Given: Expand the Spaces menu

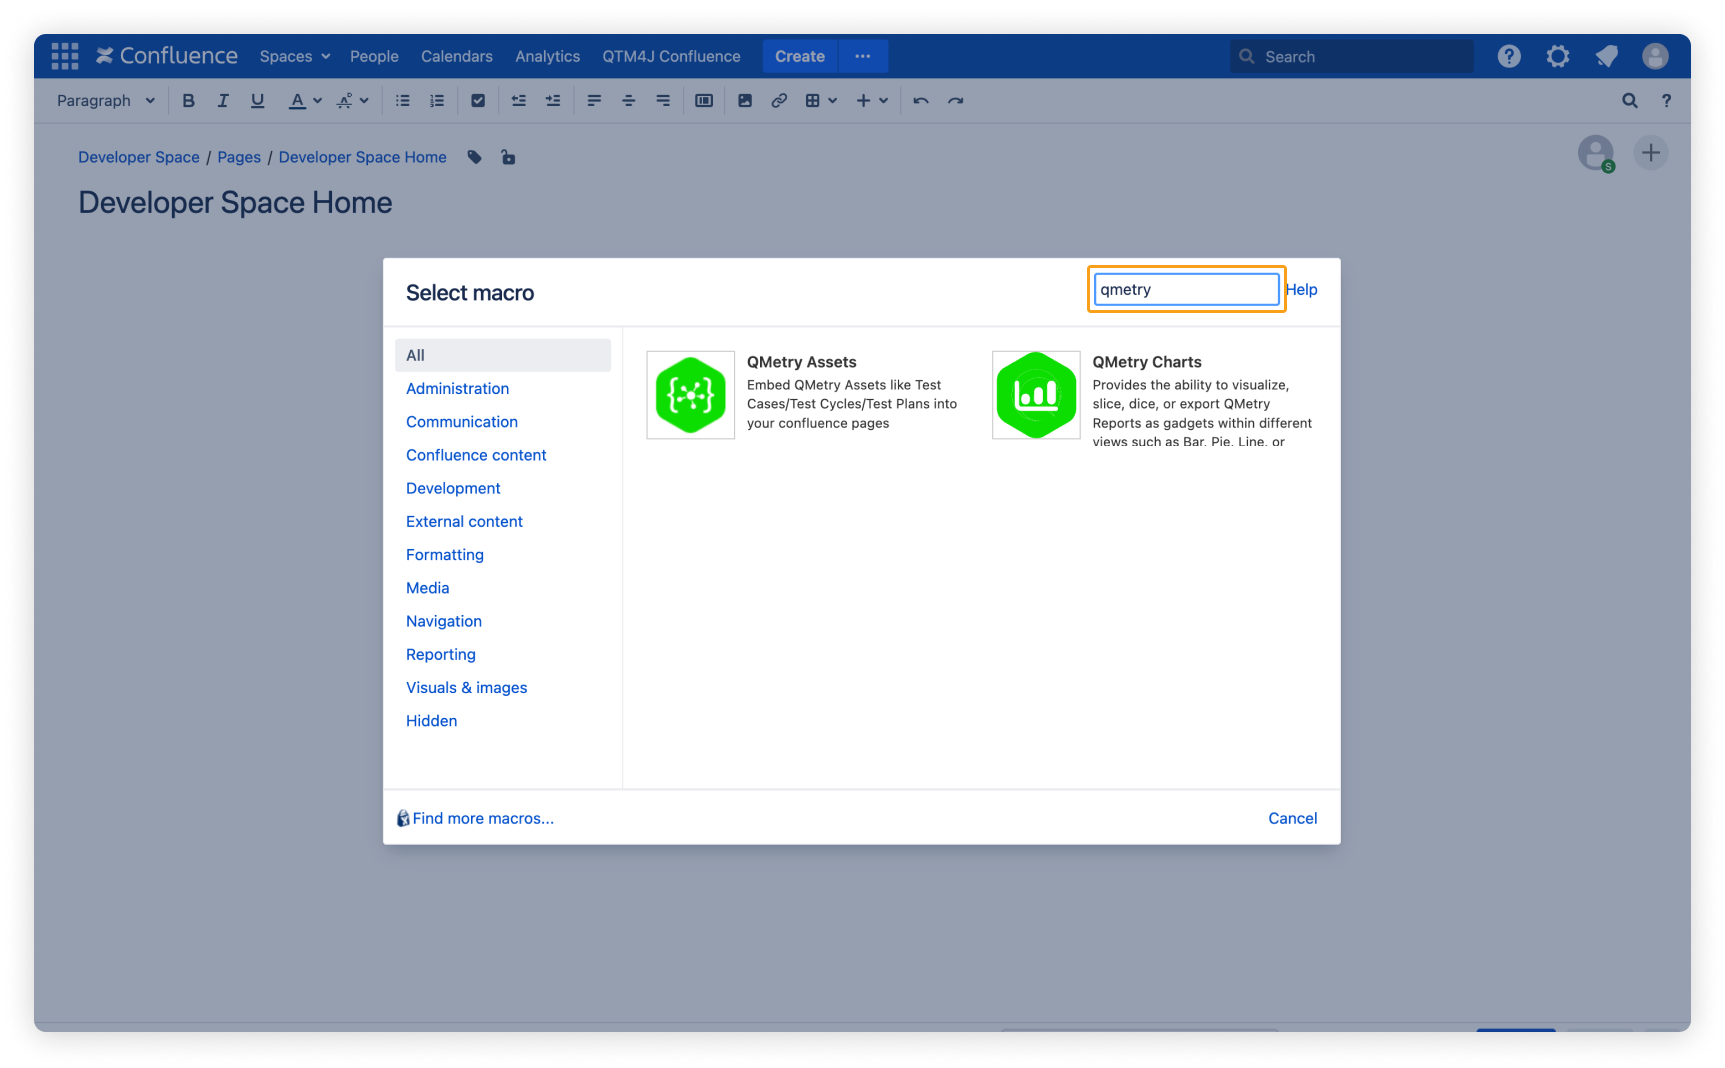Looking at the screenshot, I should click(x=295, y=56).
